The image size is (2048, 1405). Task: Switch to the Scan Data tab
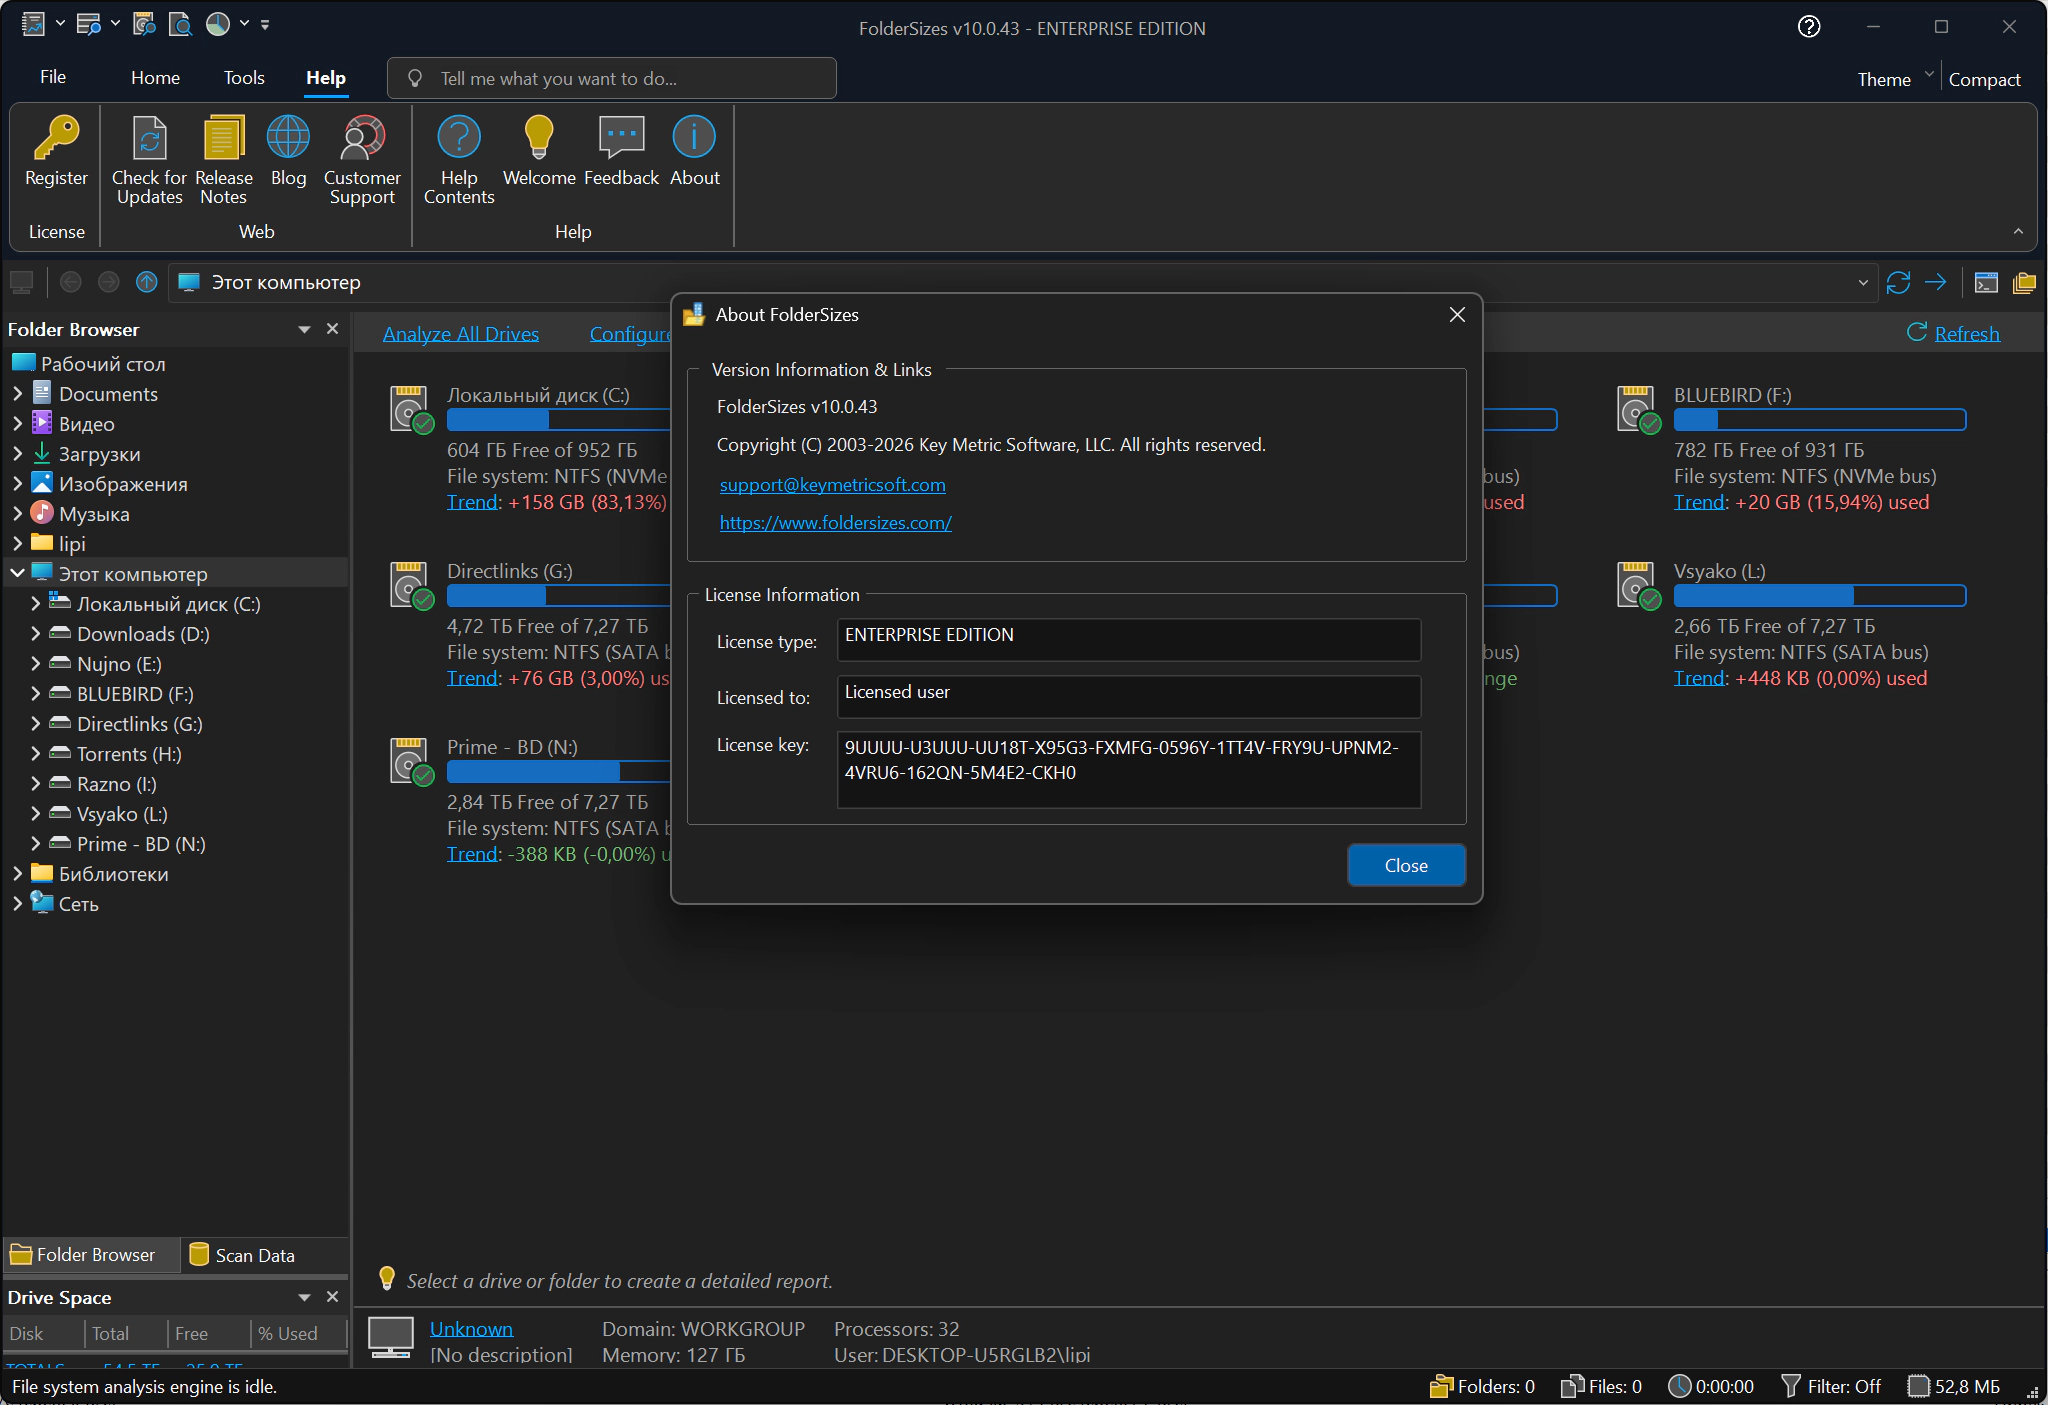[x=243, y=1255]
